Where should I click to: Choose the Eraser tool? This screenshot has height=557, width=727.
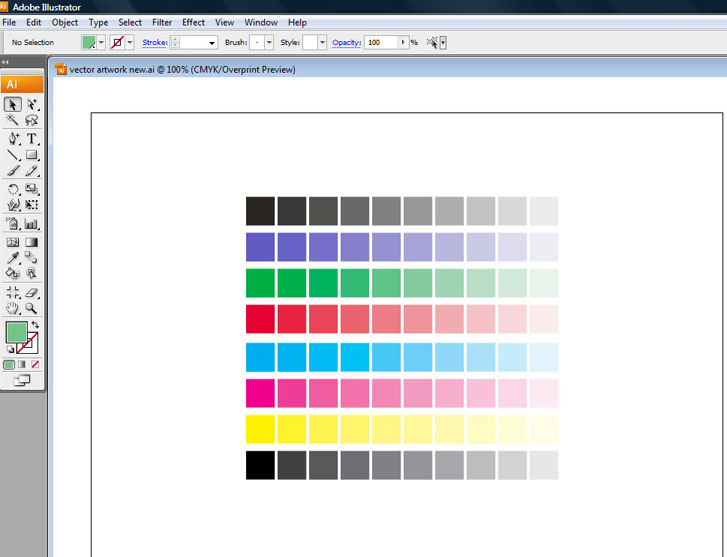(x=32, y=292)
